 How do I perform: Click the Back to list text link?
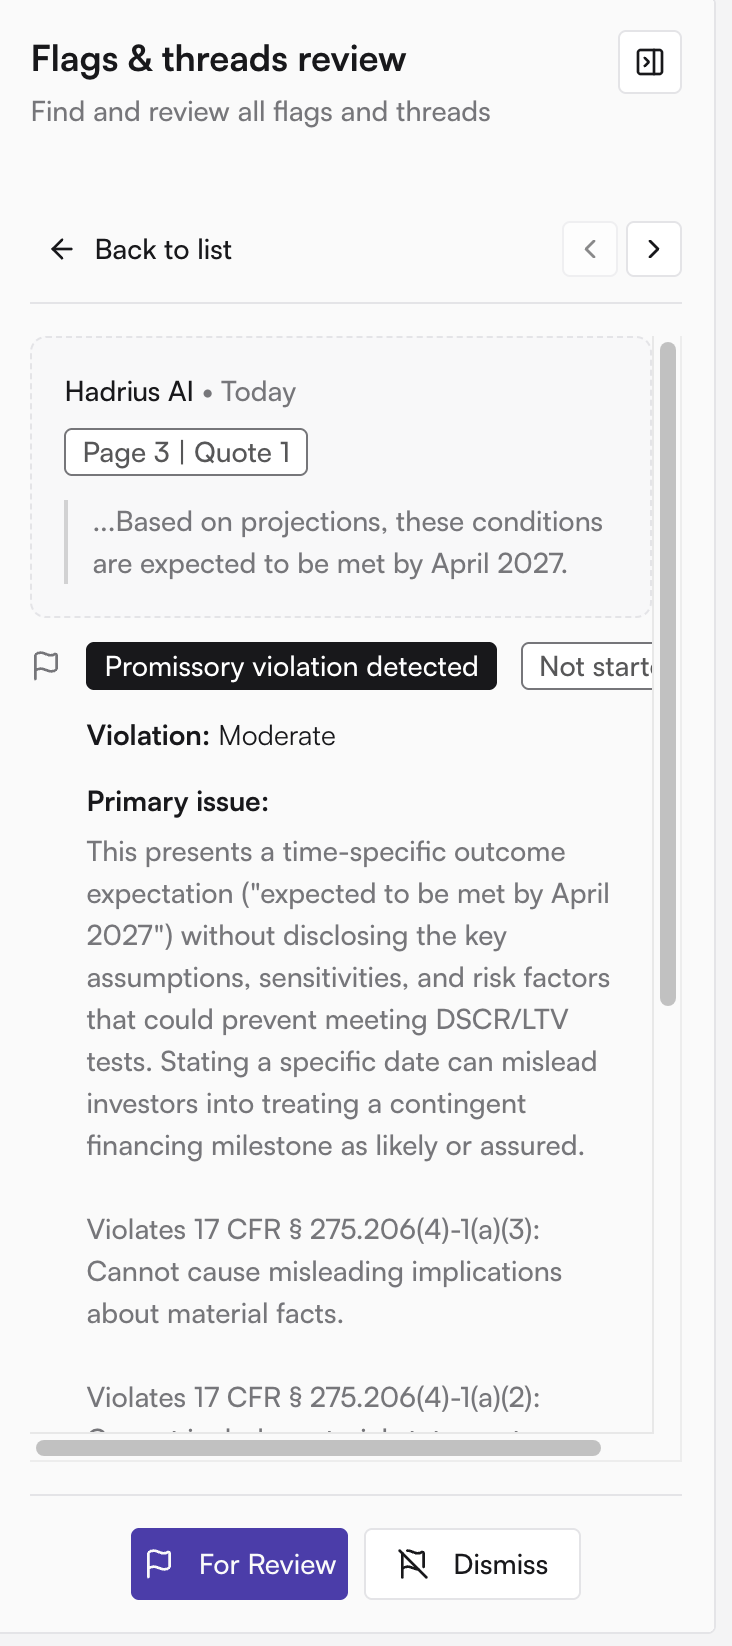[x=163, y=249]
